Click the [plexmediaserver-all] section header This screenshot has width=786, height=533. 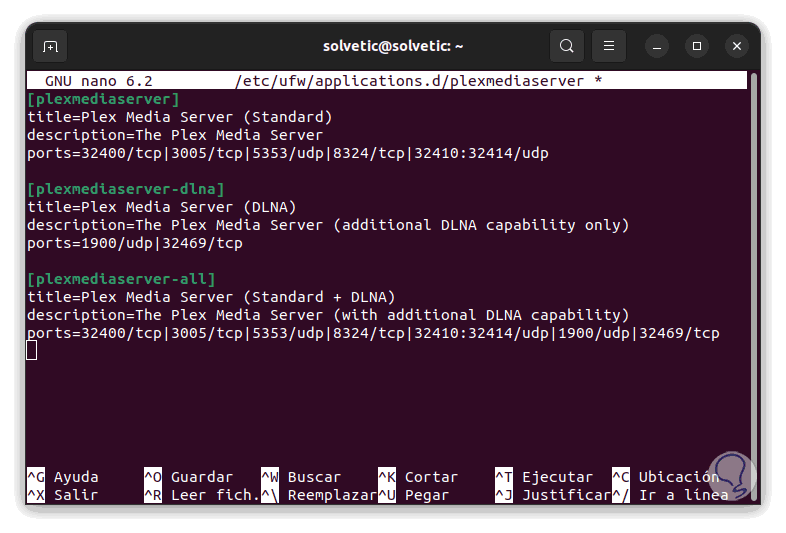pos(121,279)
